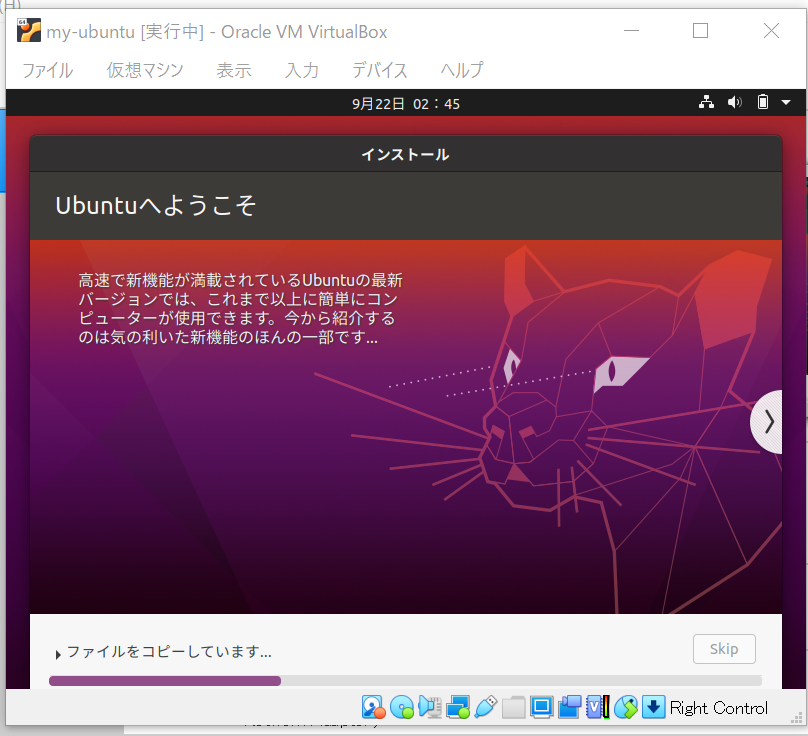This screenshot has width=808, height=736.
Task: Minimize the VirtualBox window
Action: point(631,30)
